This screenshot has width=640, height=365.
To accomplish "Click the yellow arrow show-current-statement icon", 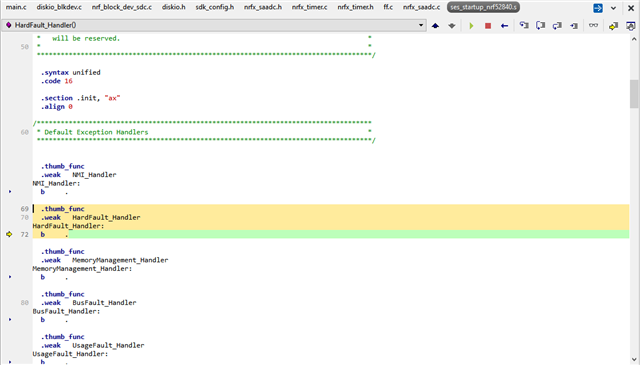I will 613,26.
